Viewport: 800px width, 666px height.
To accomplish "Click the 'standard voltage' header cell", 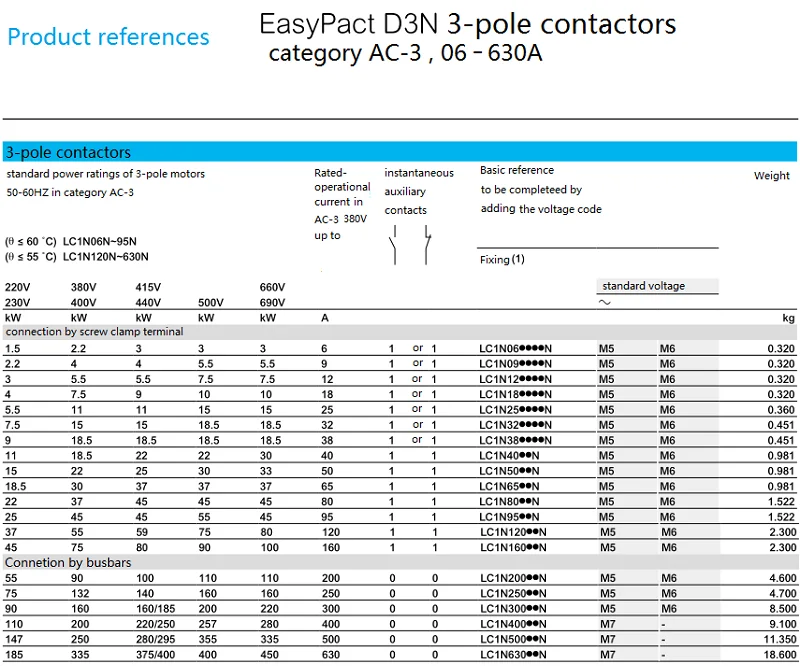I will pos(657,286).
